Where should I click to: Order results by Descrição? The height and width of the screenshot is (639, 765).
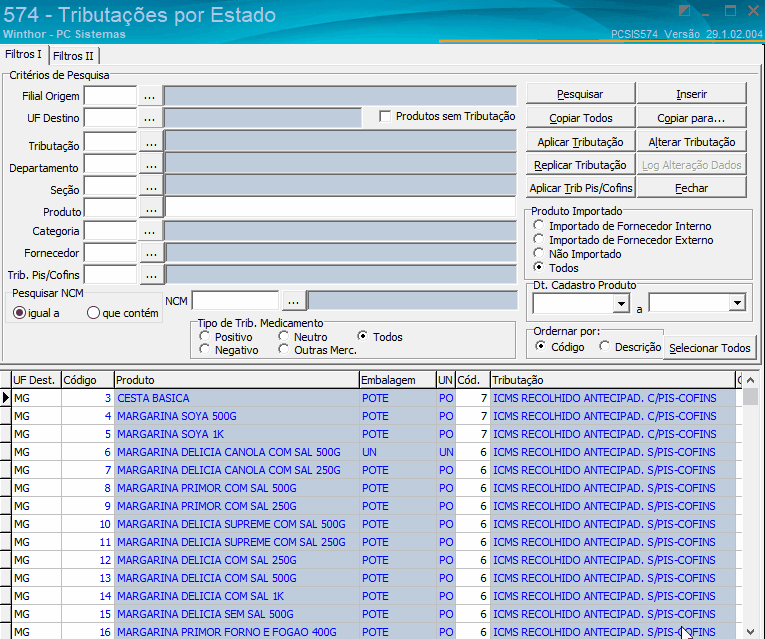coord(605,346)
